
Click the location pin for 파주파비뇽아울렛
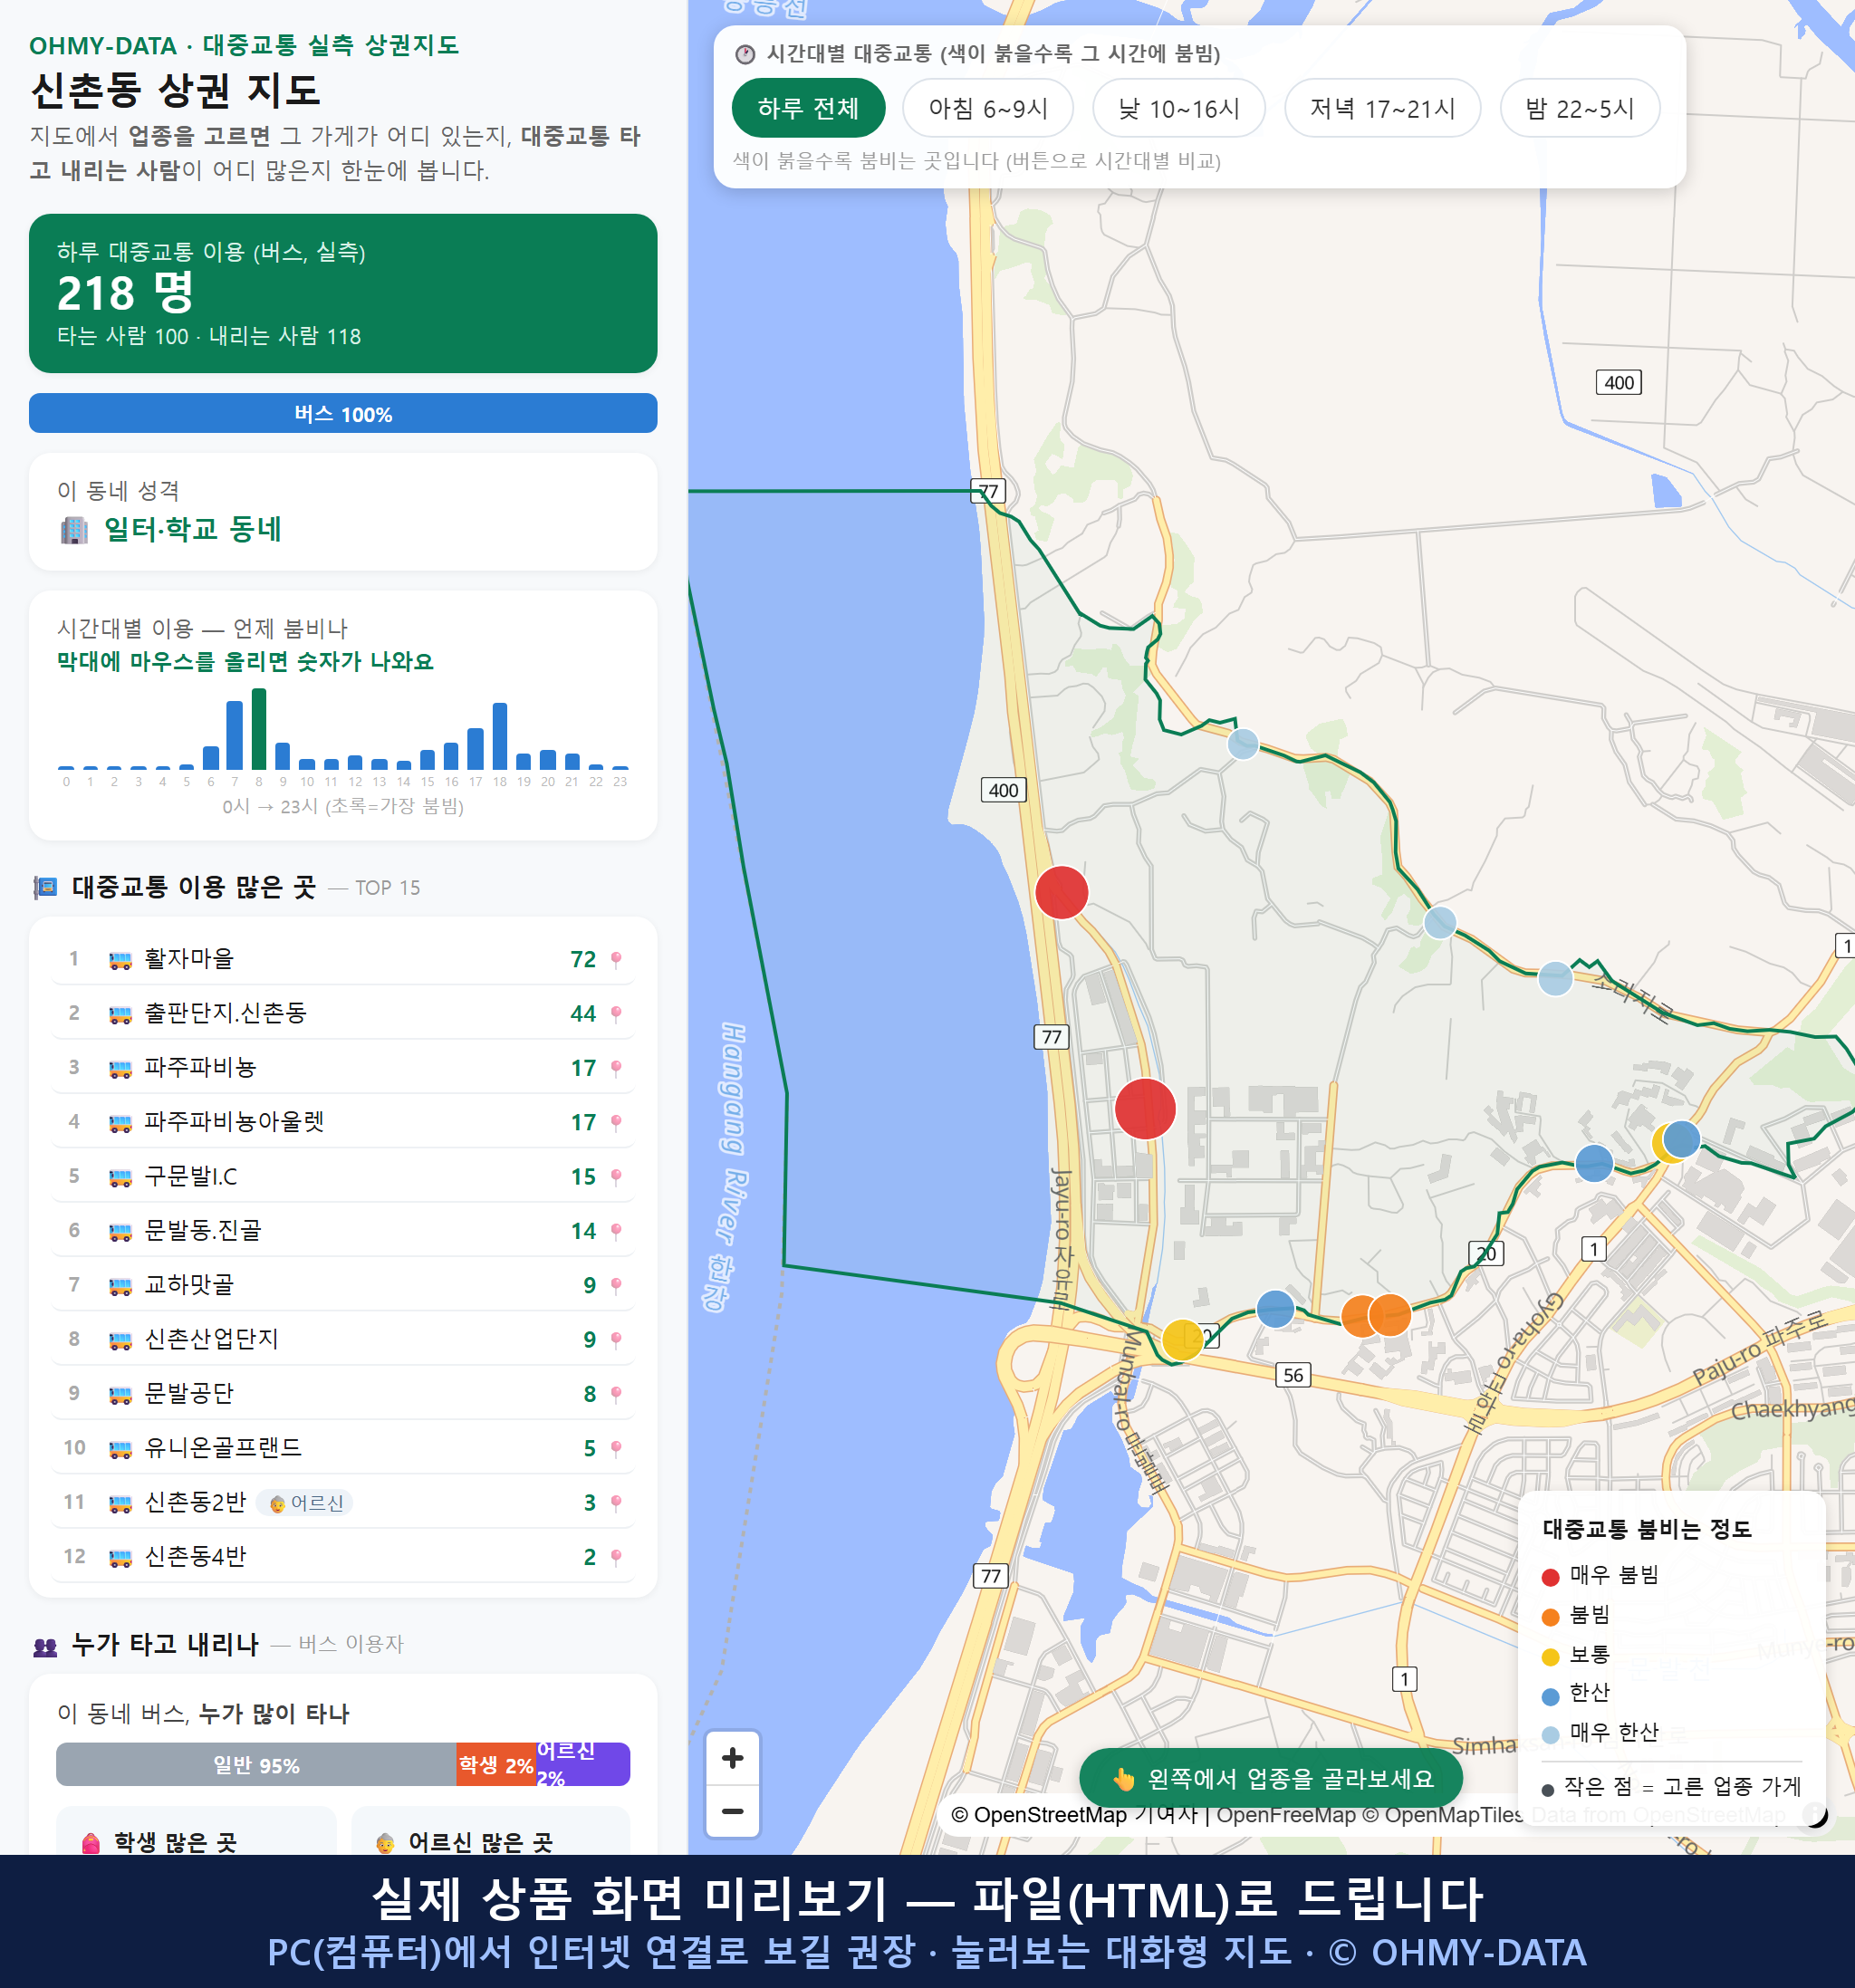click(x=616, y=1122)
